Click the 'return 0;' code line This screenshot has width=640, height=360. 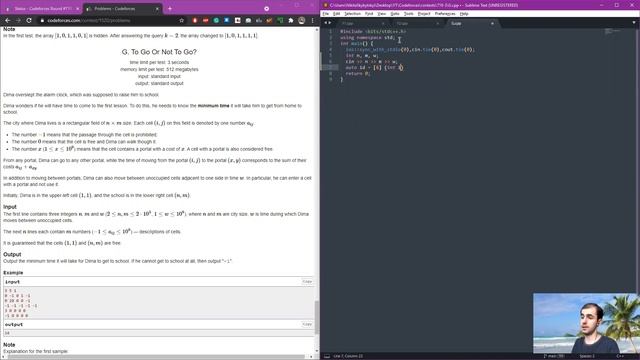tap(358, 73)
